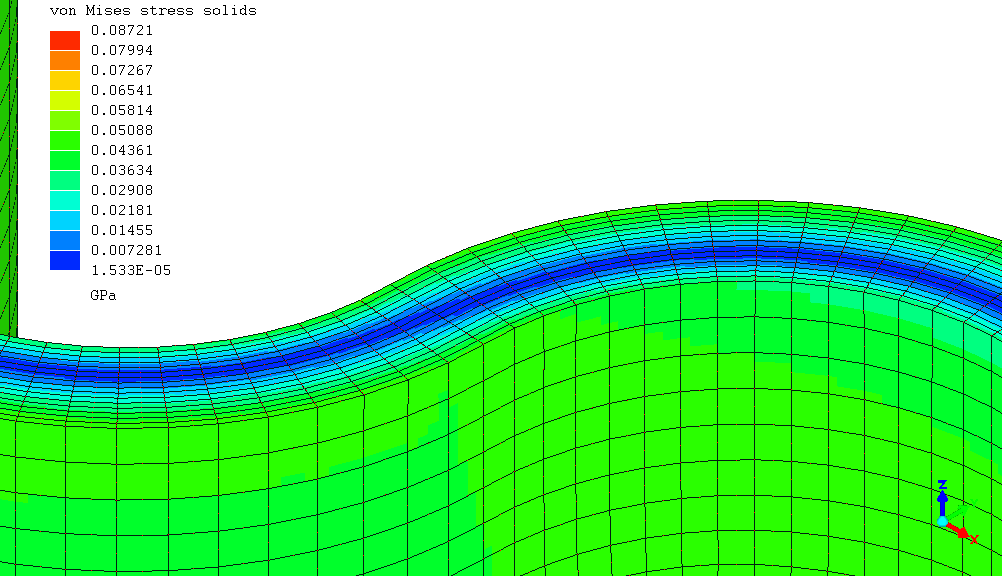Screen dimensions: 1002x576
Task: Click the coordinate axis triad icon
Action: (x=957, y=513)
